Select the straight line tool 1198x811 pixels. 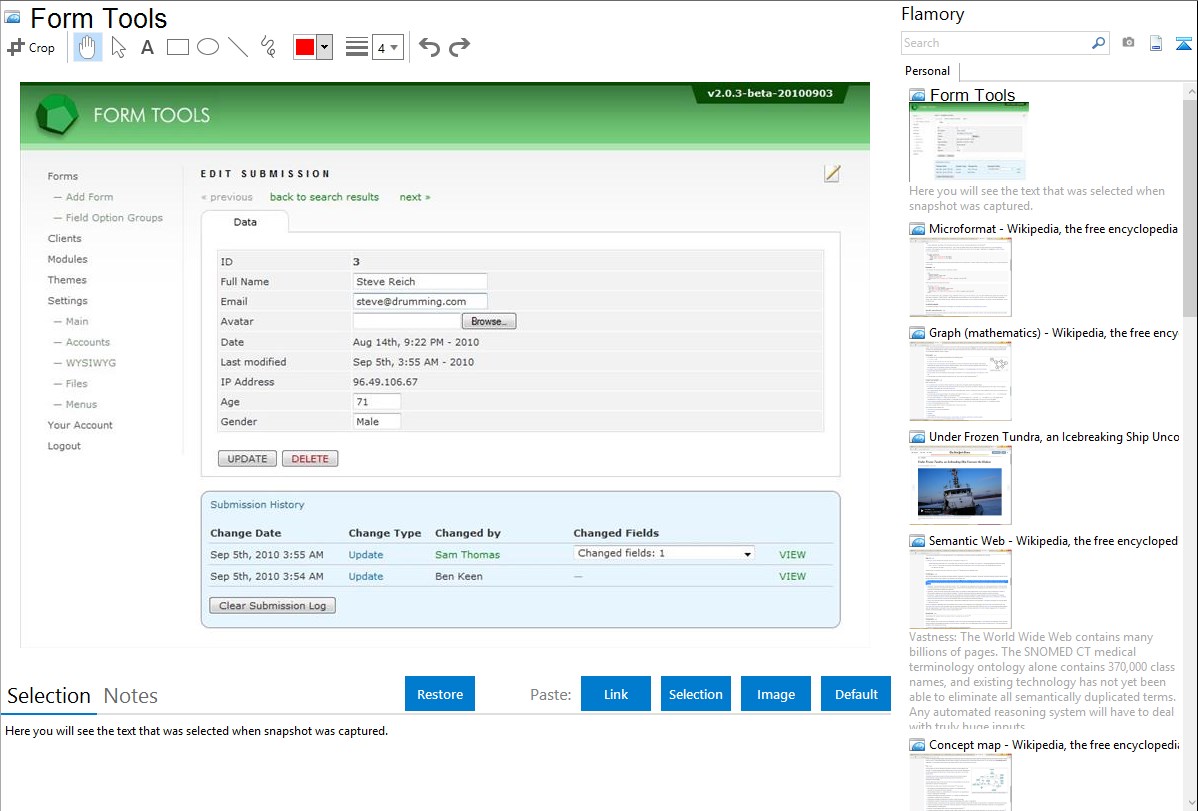tap(238, 47)
